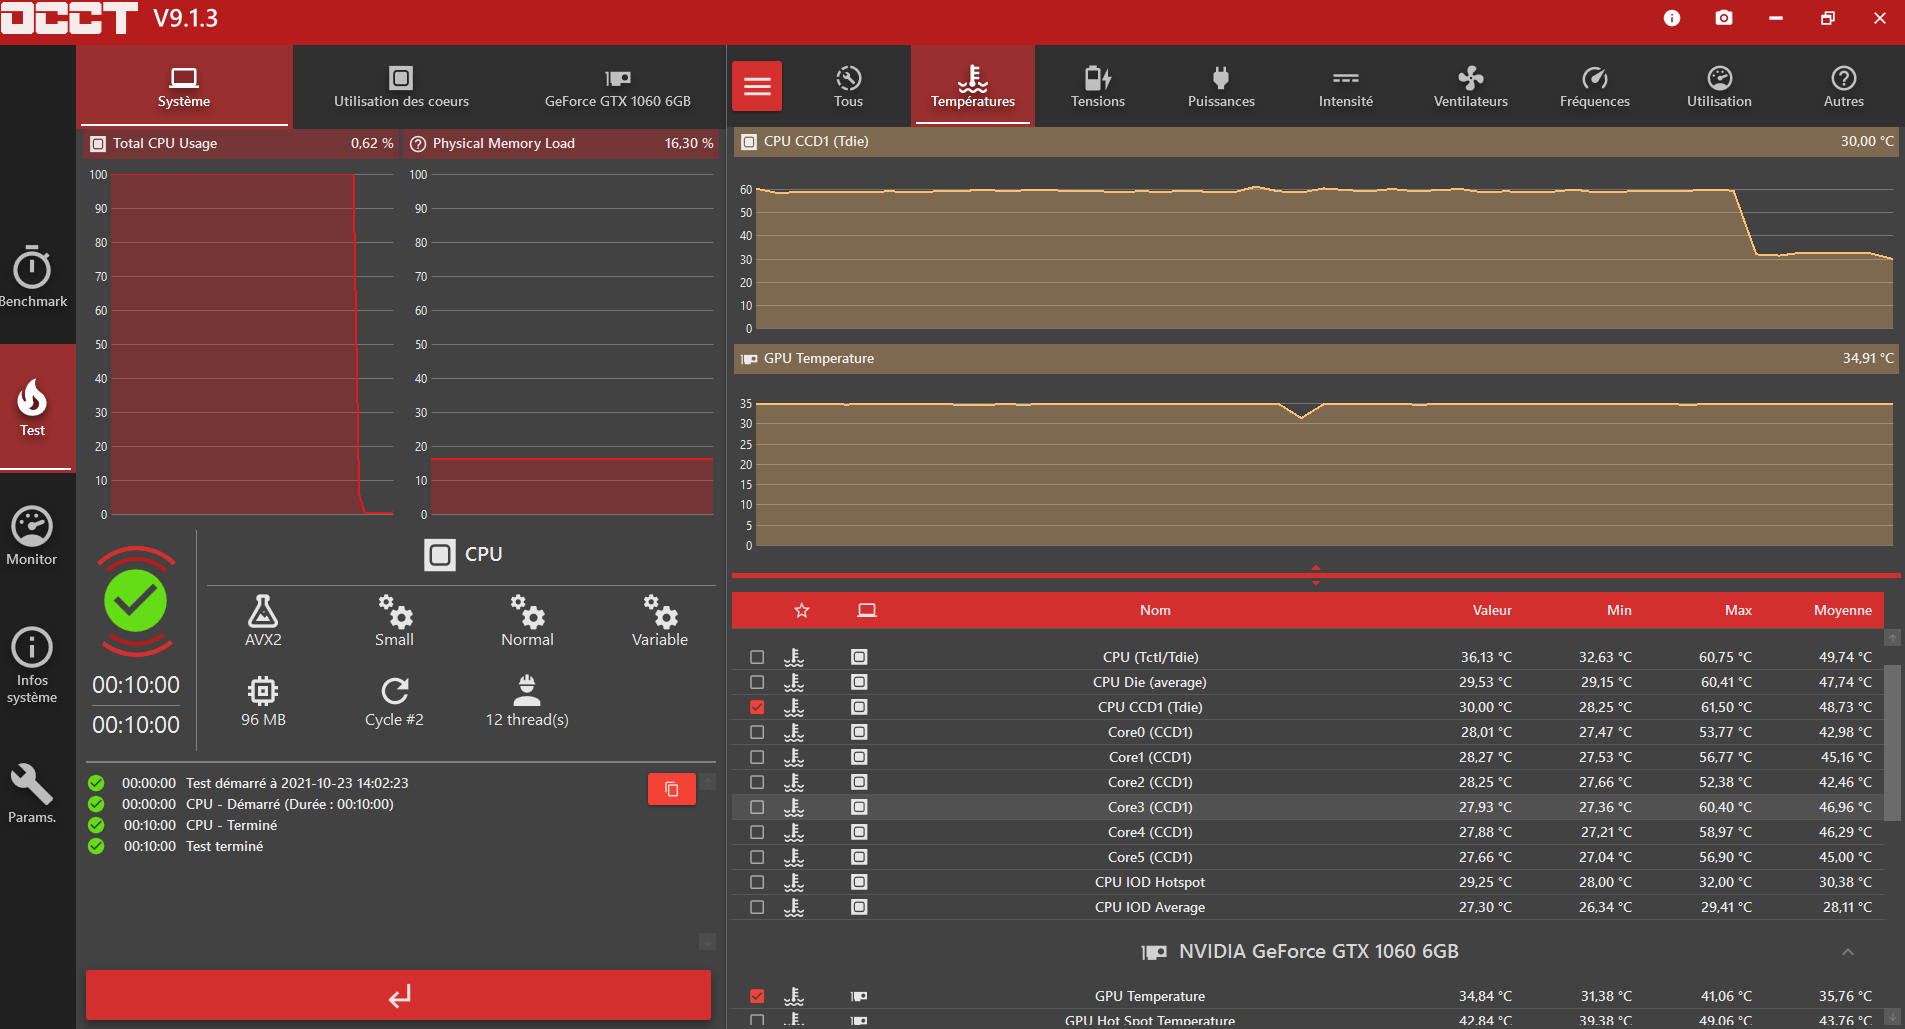Switch to the Ventilateurs tab
The width and height of the screenshot is (1905, 1029).
(1470, 86)
